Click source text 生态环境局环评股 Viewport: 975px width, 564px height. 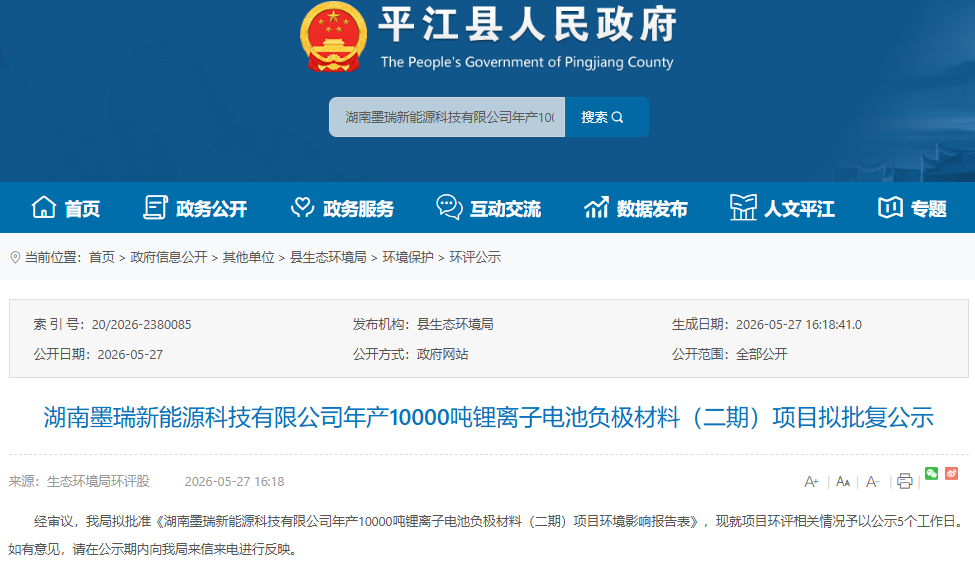(x=98, y=482)
